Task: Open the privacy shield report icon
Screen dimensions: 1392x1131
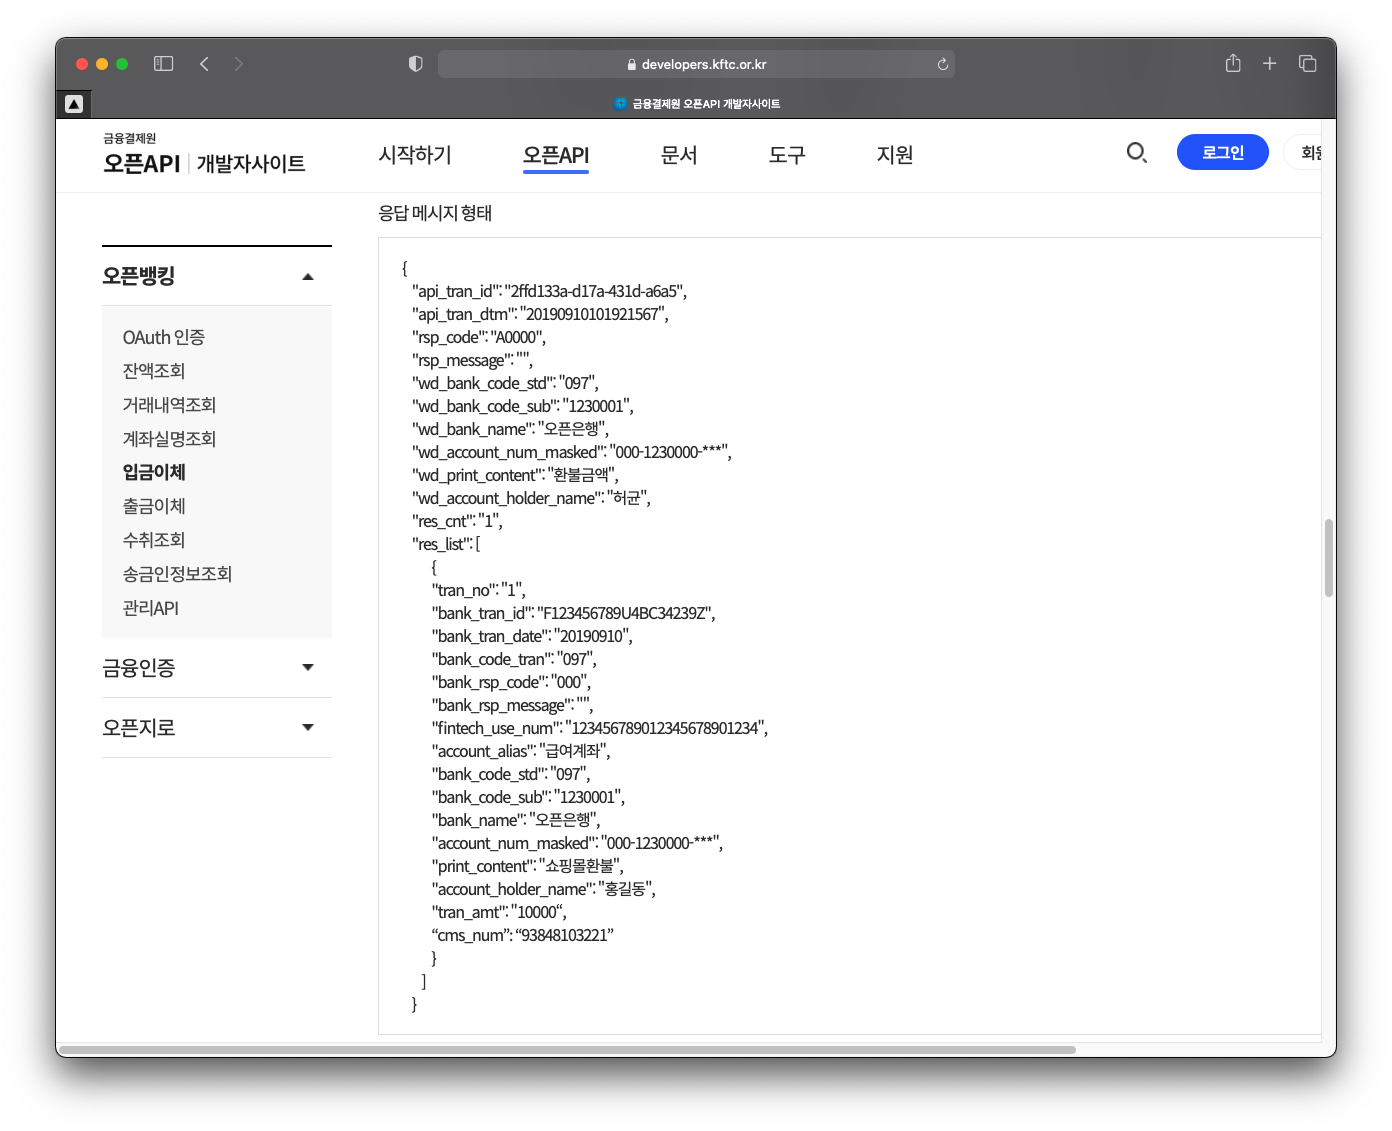Action: (x=416, y=64)
